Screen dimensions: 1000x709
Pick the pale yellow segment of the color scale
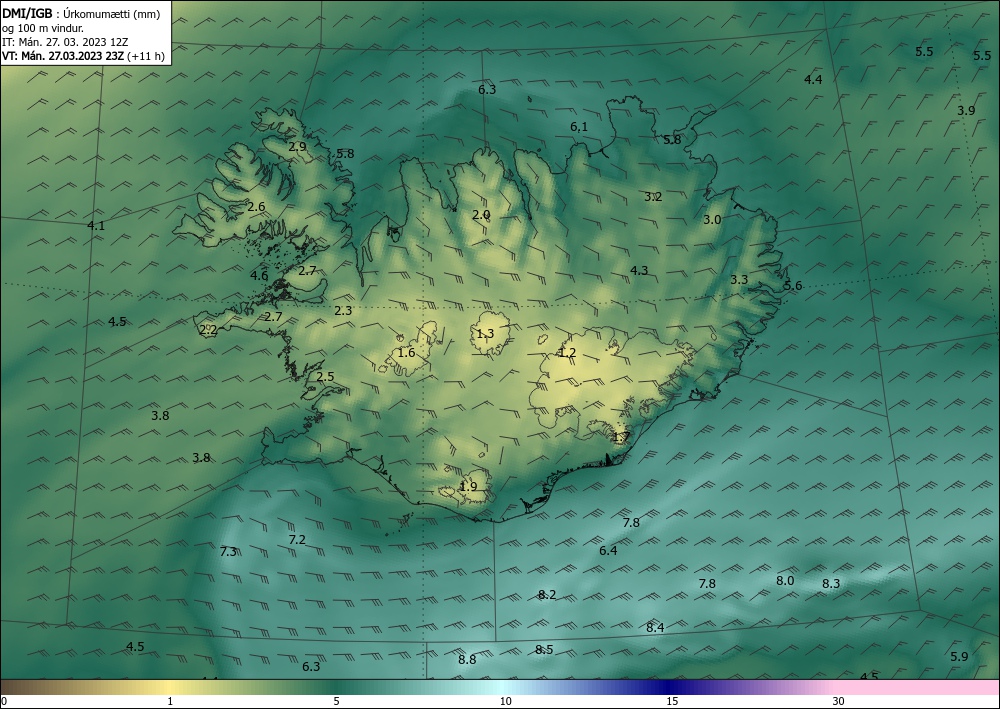(x=169, y=687)
